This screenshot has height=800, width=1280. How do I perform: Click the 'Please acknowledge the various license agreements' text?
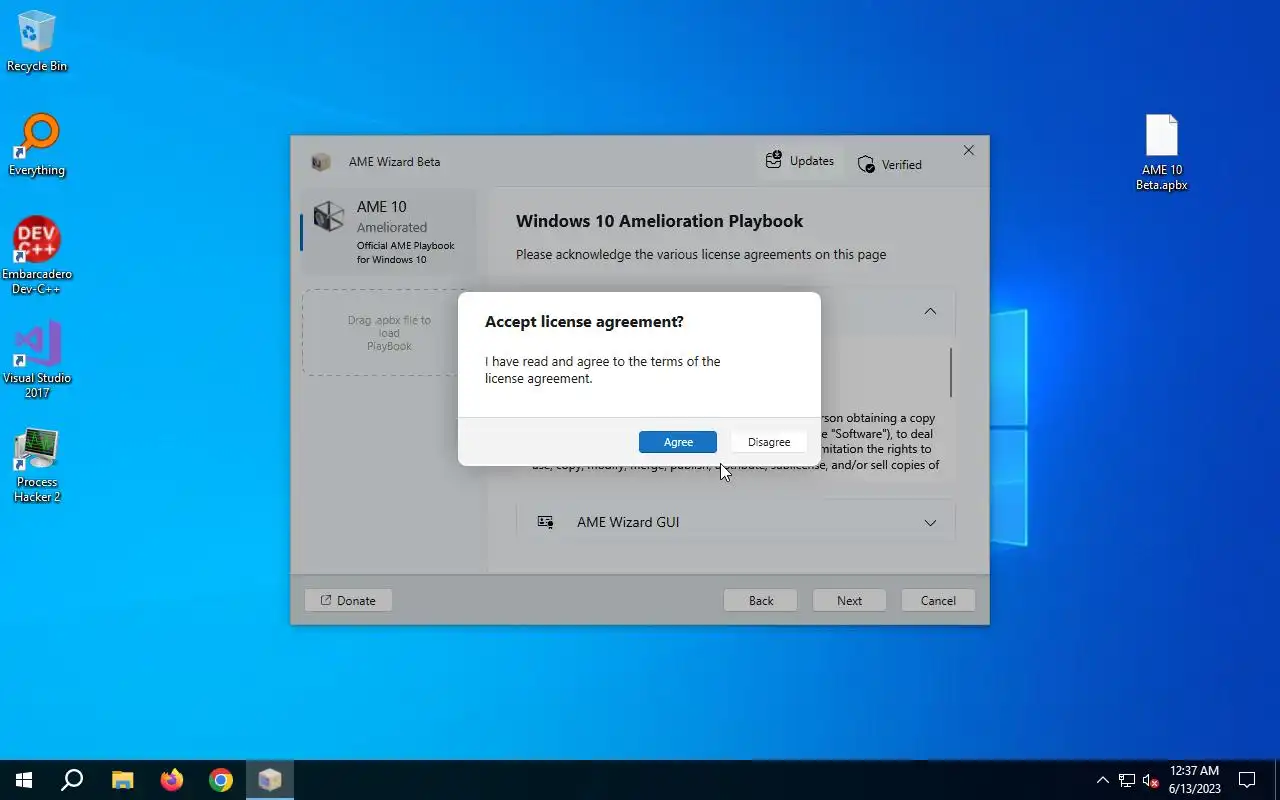pos(701,254)
